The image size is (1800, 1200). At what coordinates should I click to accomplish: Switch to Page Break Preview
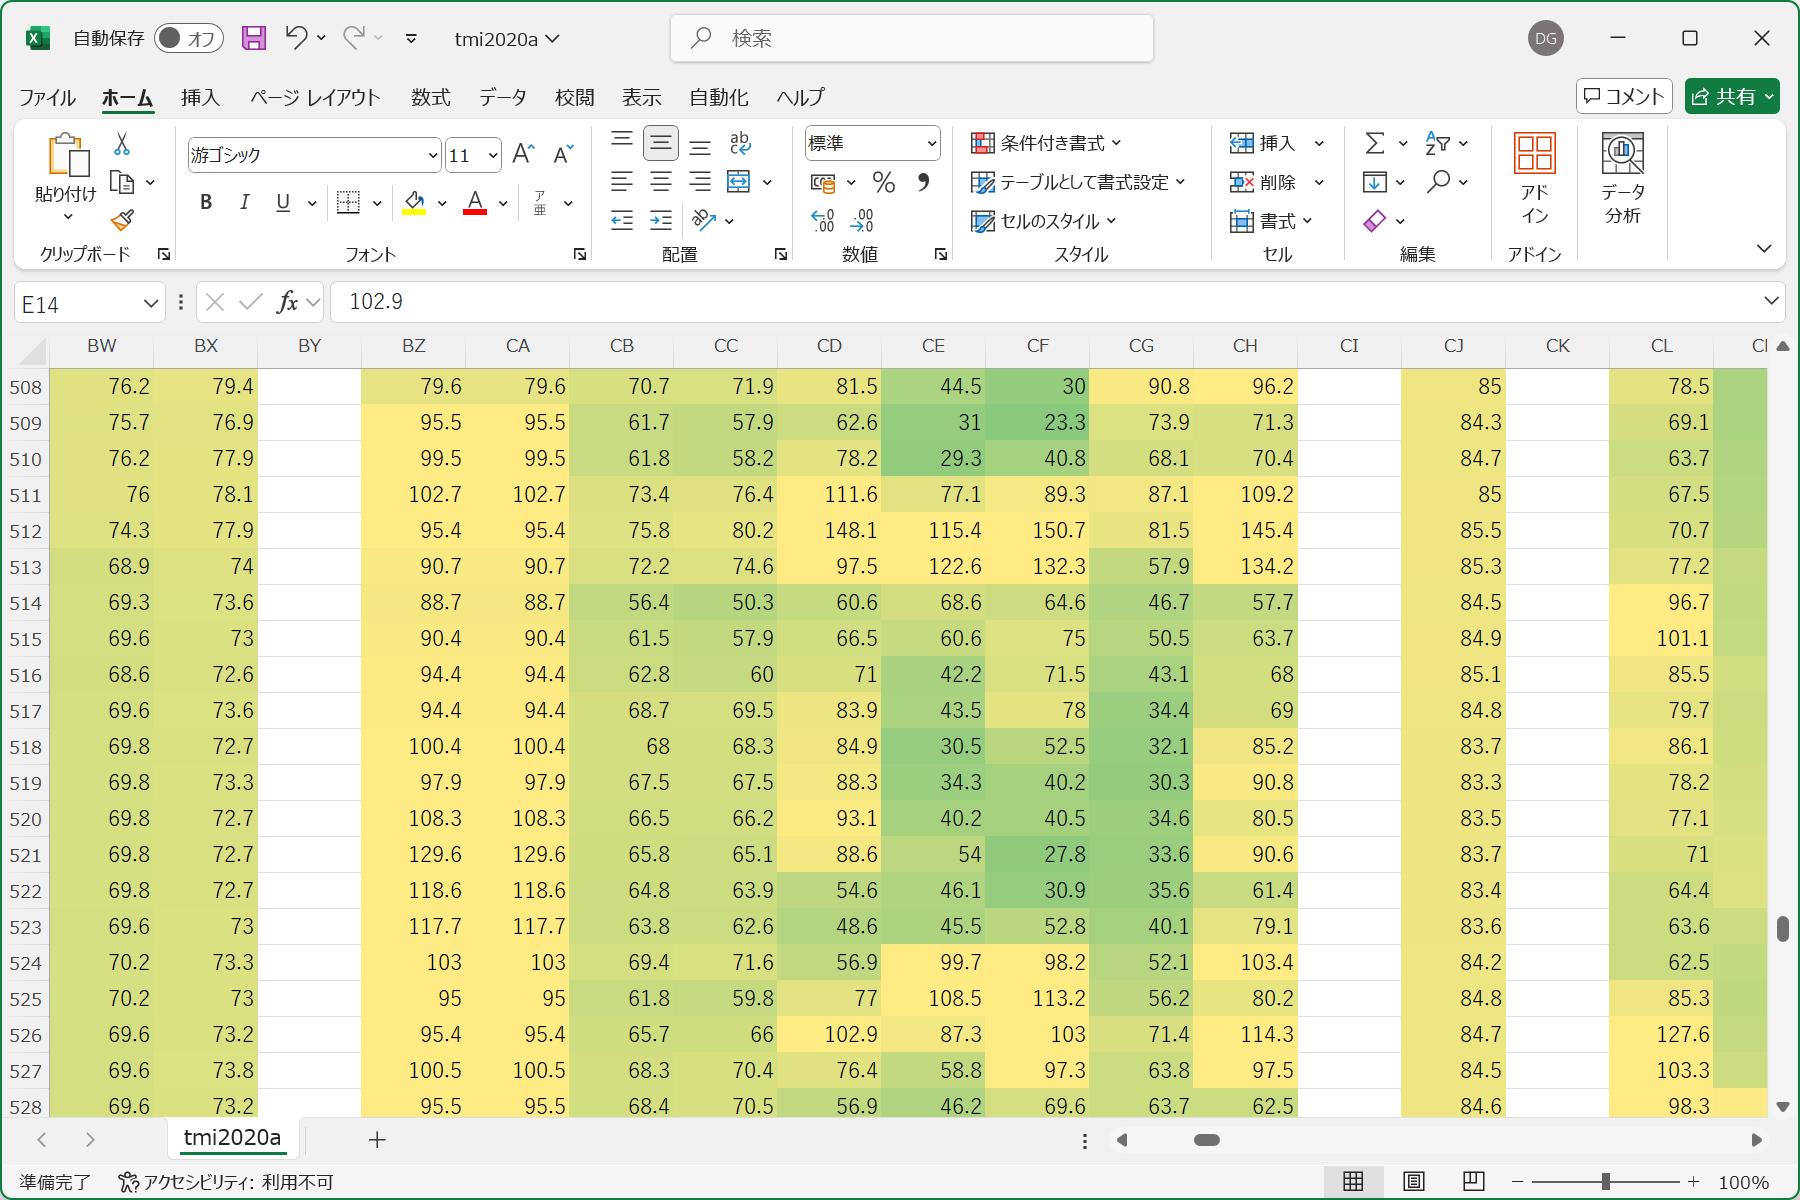pos(1473,1182)
